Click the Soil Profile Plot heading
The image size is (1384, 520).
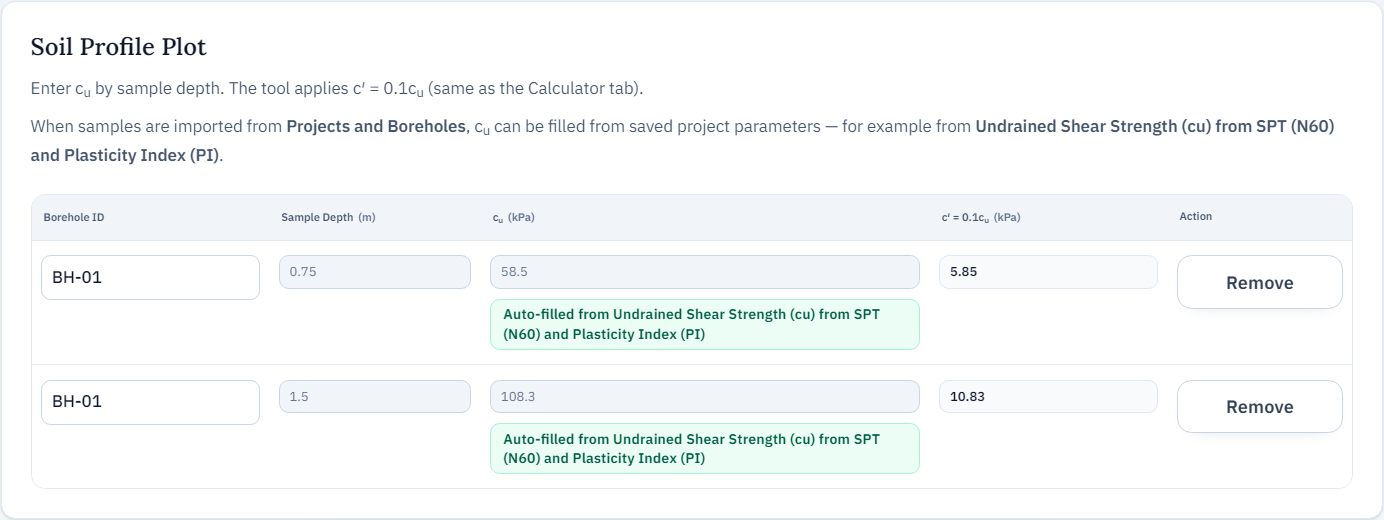tap(119, 47)
